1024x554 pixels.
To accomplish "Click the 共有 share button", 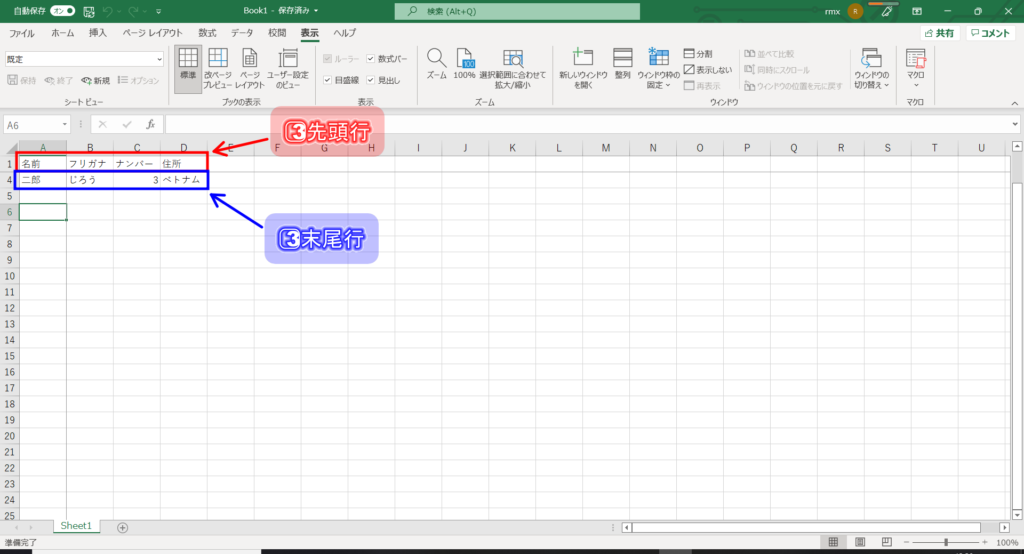I will click(940, 33).
